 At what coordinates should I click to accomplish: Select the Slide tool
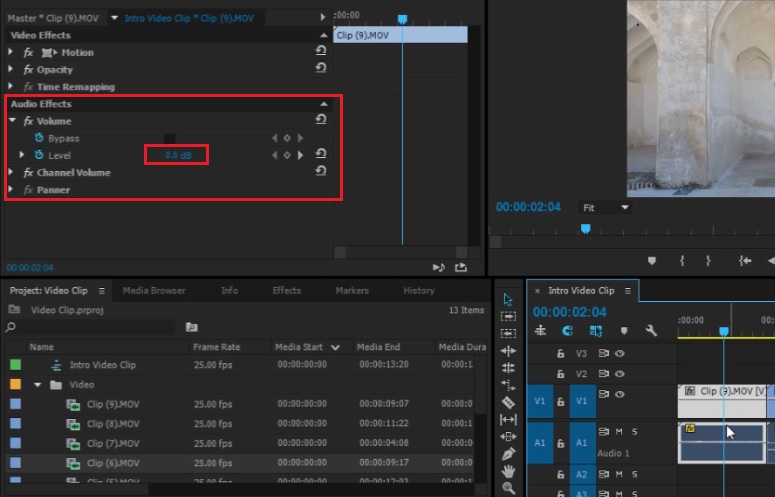pos(508,436)
